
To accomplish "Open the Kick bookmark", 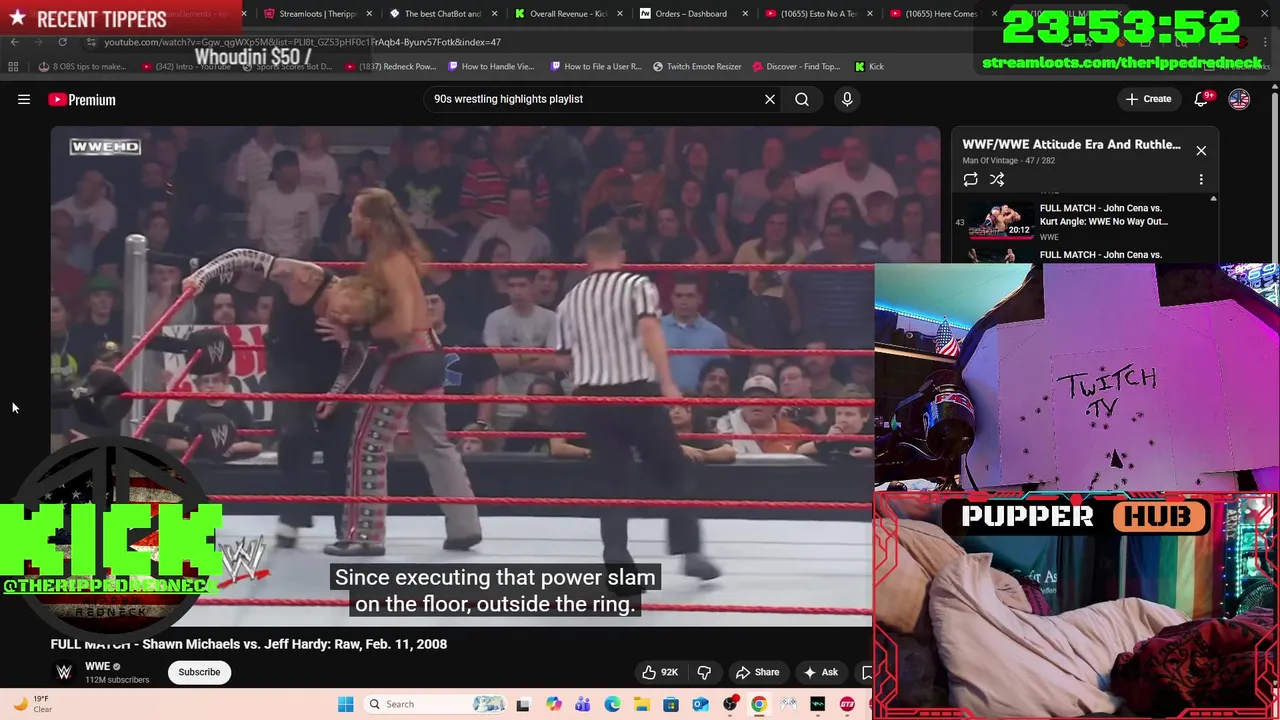I will coord(869,67).
